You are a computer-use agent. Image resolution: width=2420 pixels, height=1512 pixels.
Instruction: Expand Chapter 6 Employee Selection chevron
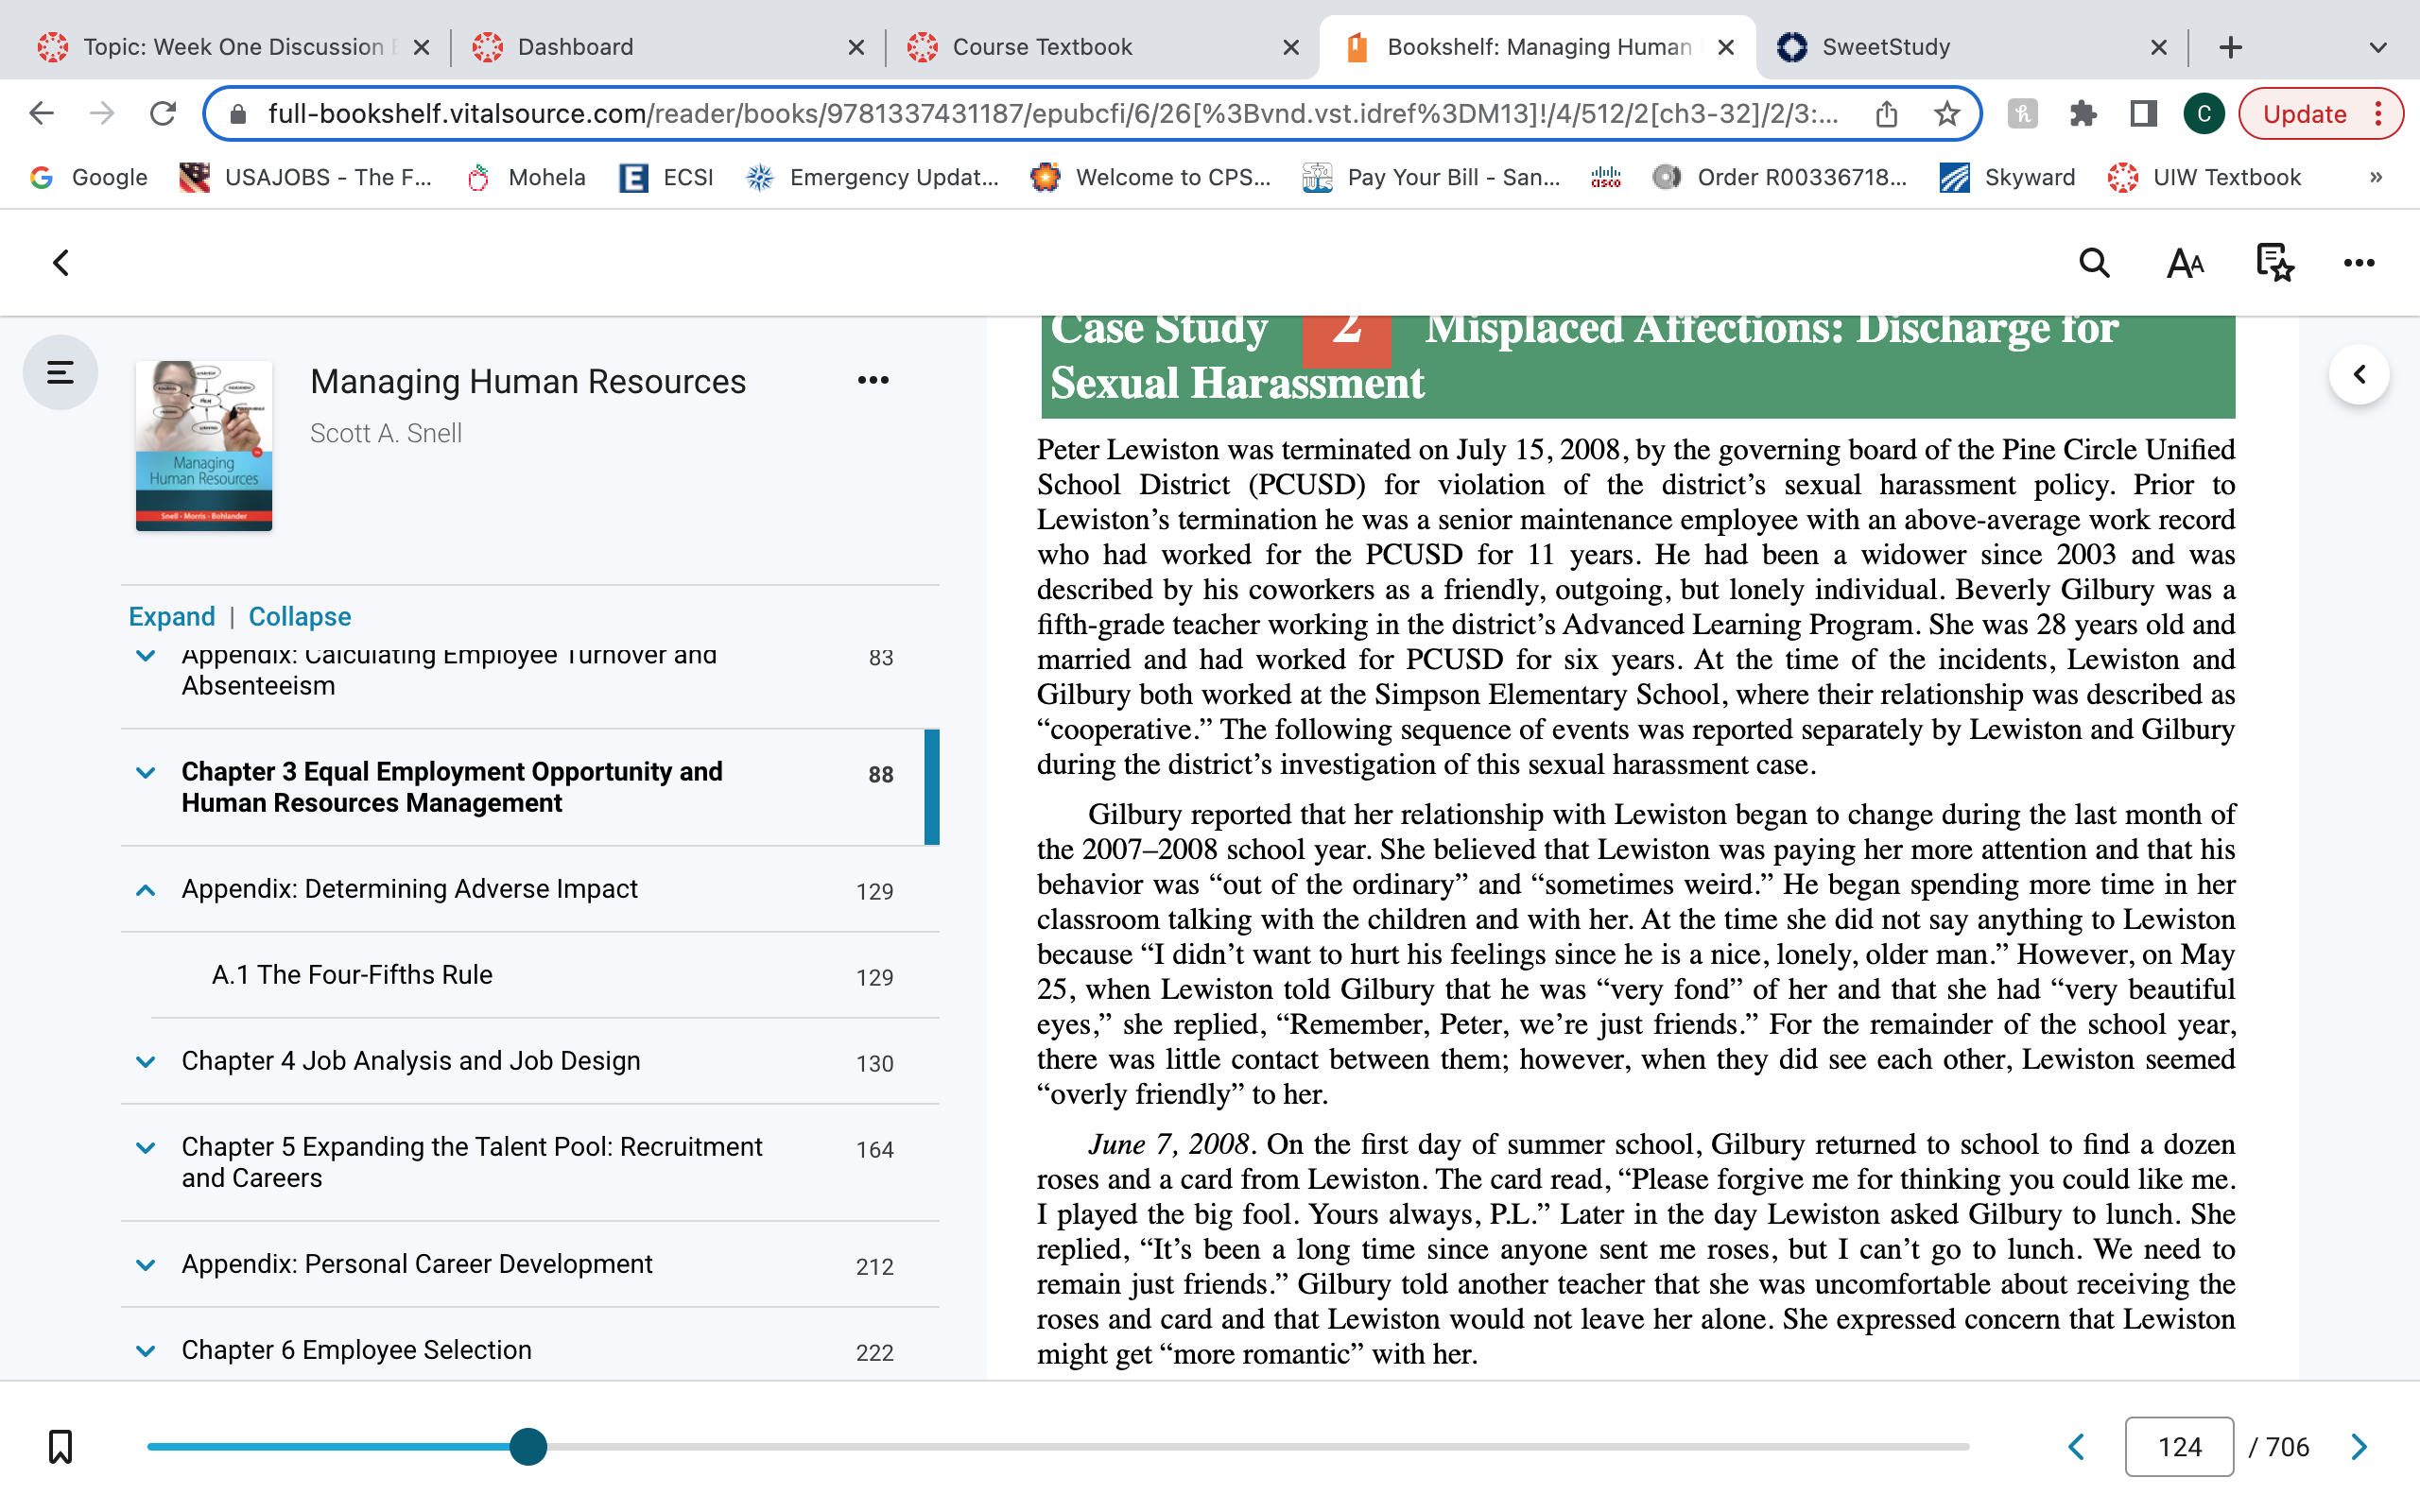click(x=146, y=1351)
